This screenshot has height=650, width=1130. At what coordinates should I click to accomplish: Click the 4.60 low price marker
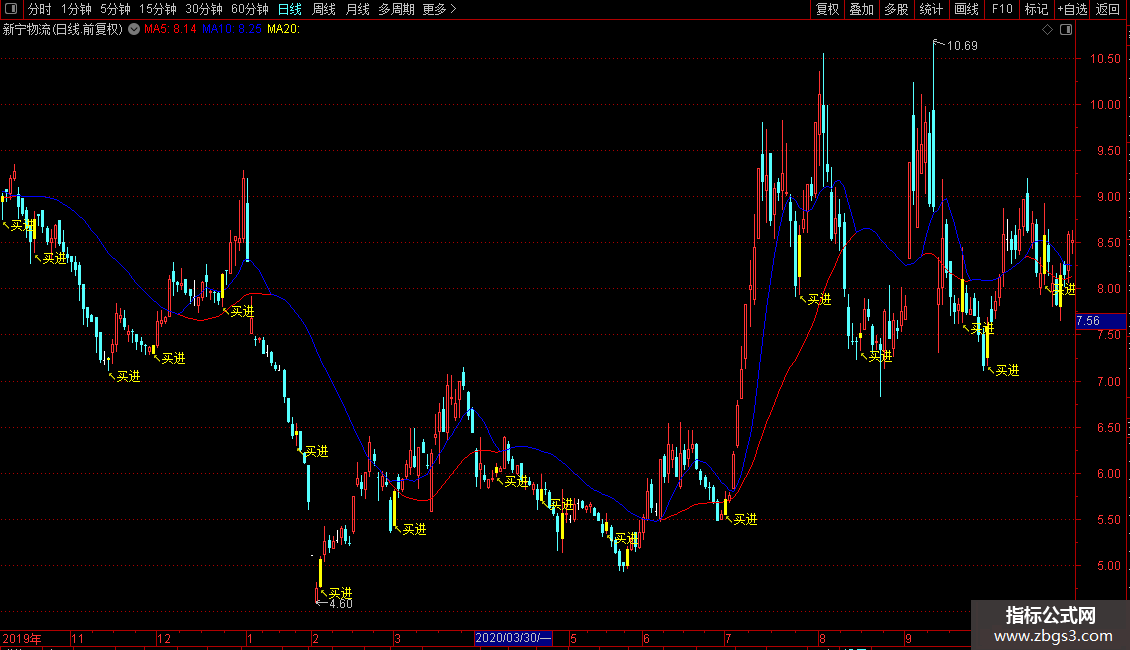point(341,604)
